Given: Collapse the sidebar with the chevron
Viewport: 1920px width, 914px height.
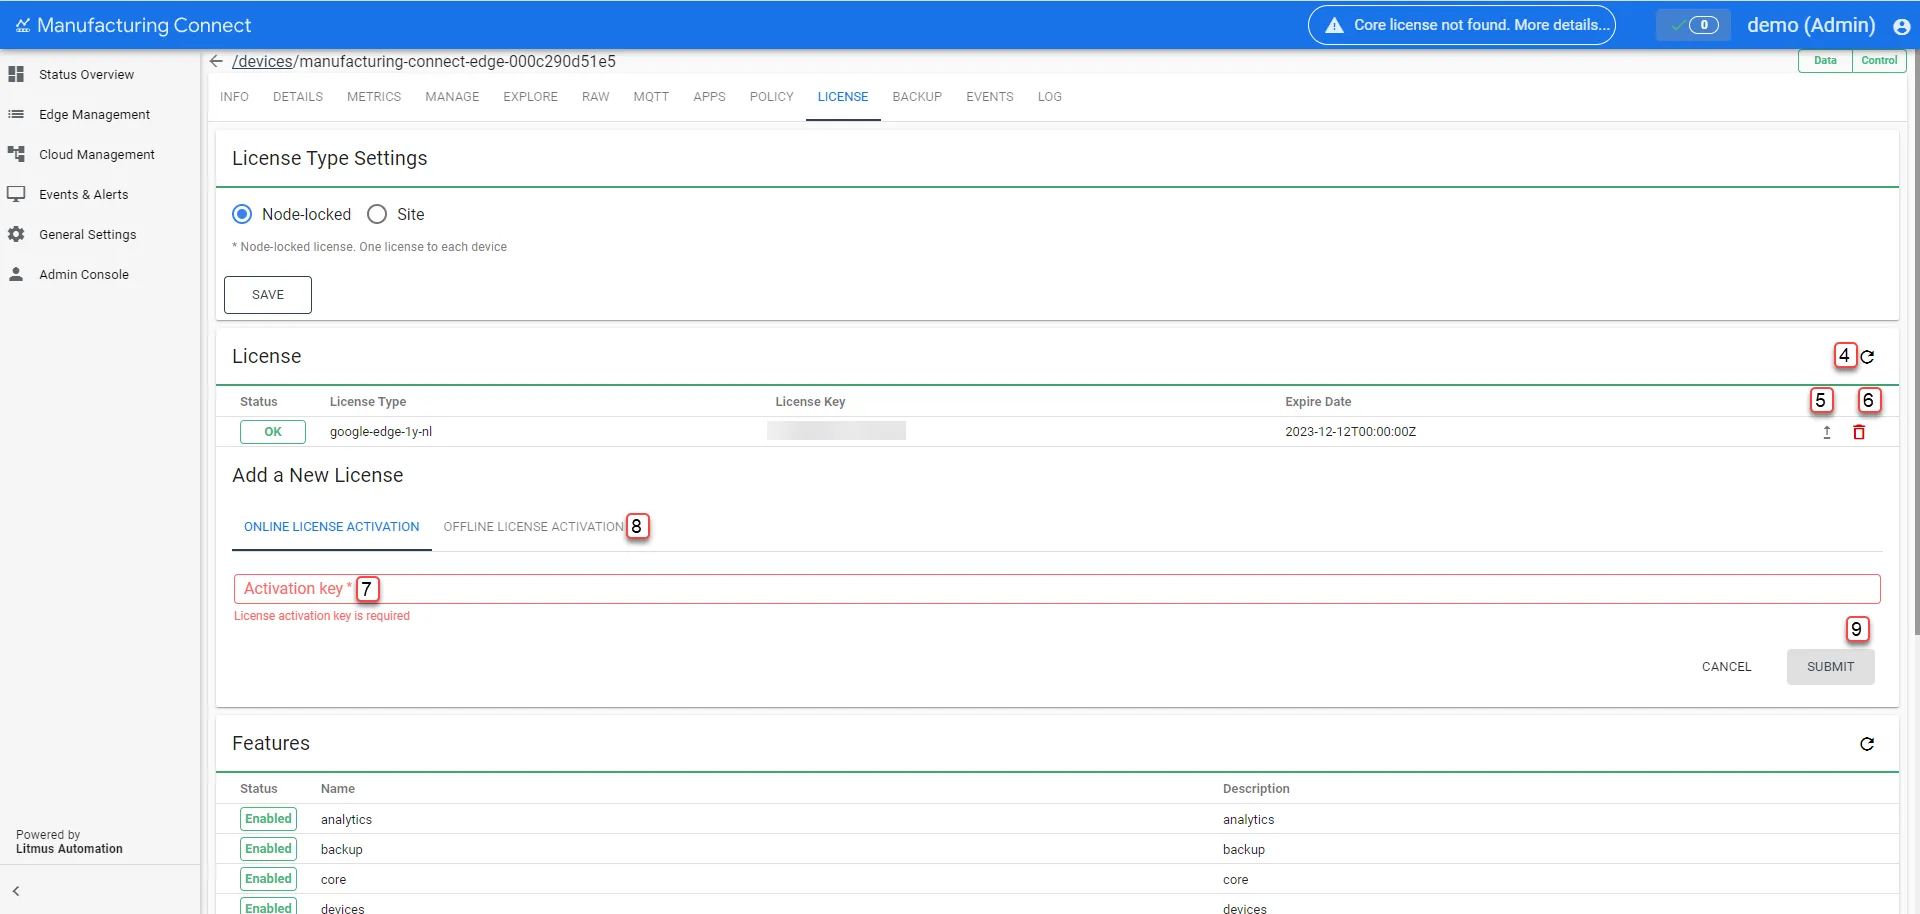Looking at the screenshot, I should (16, 891).
